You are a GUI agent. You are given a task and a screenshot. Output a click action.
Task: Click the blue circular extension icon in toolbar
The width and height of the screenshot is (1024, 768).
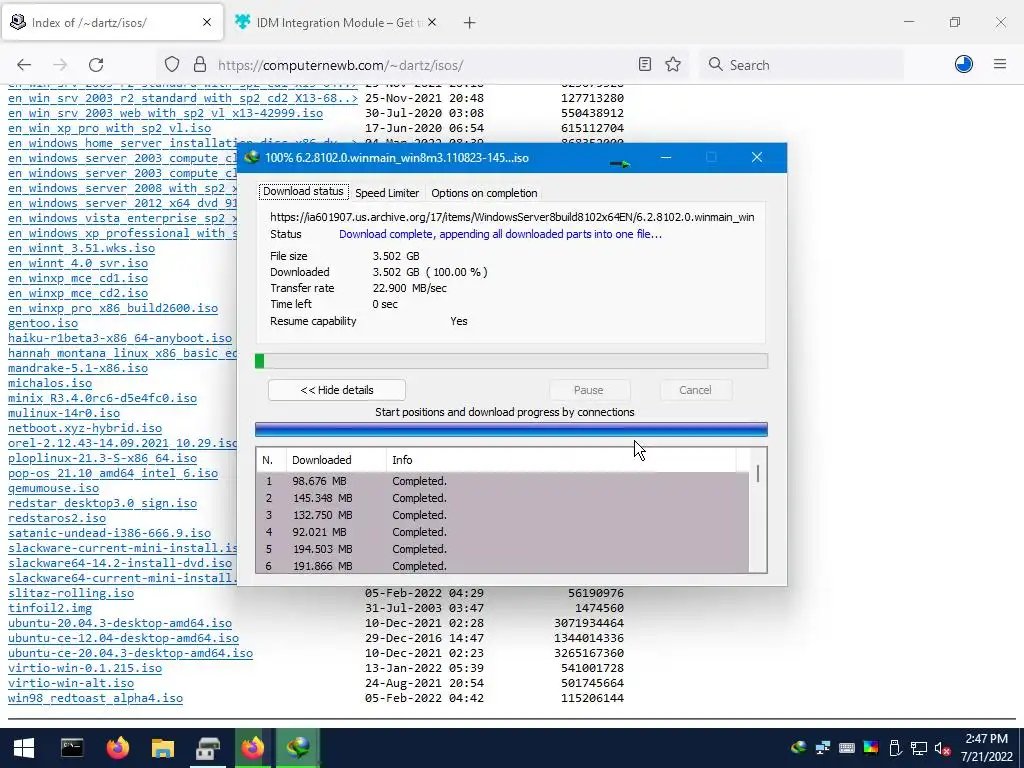(x=964, y=64)
